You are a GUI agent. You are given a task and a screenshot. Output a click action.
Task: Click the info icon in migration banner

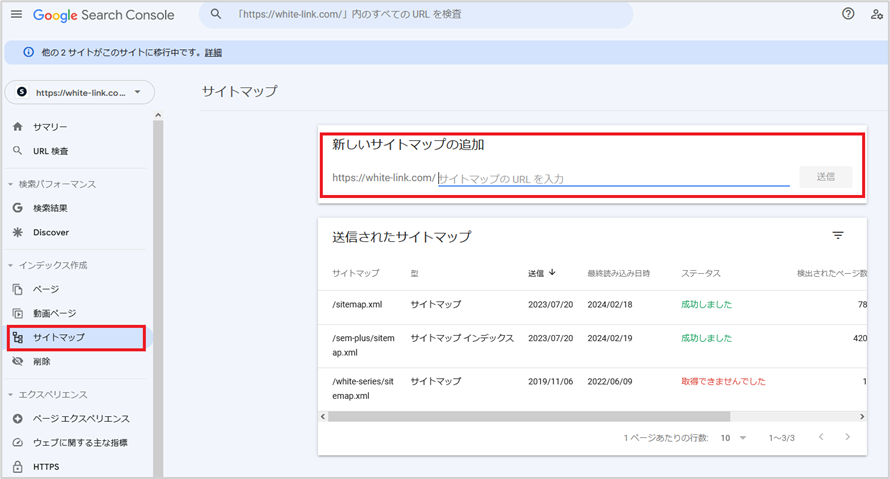(28, 52)
